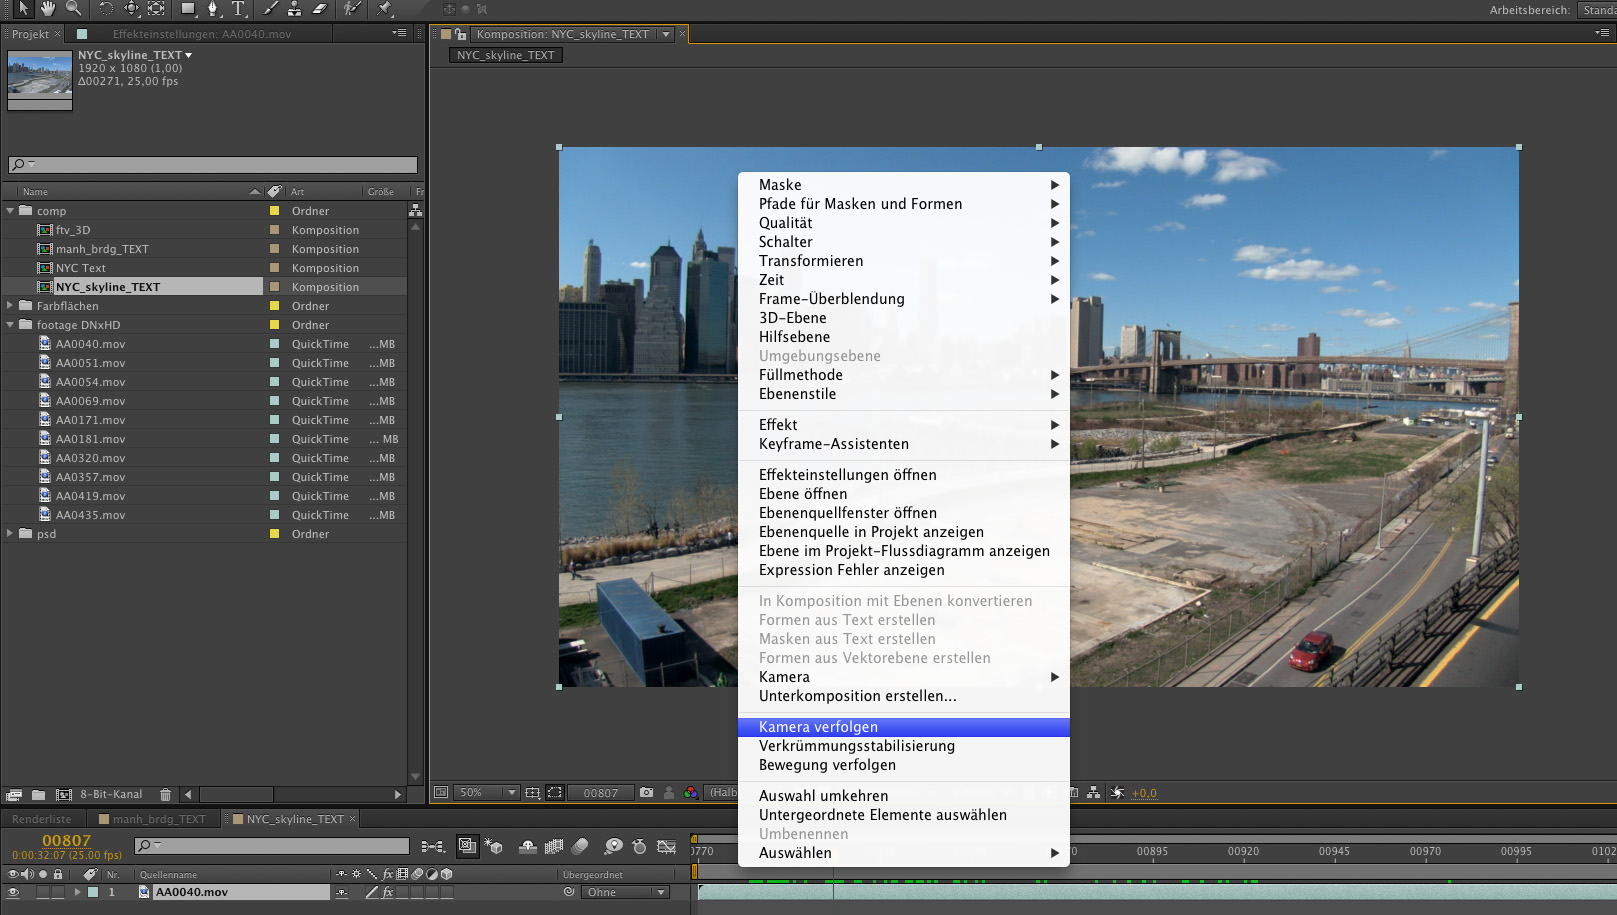Toggle the fx switch on AA0040.mov layer
1617x915 pixels.
click(x=388, y=892)
